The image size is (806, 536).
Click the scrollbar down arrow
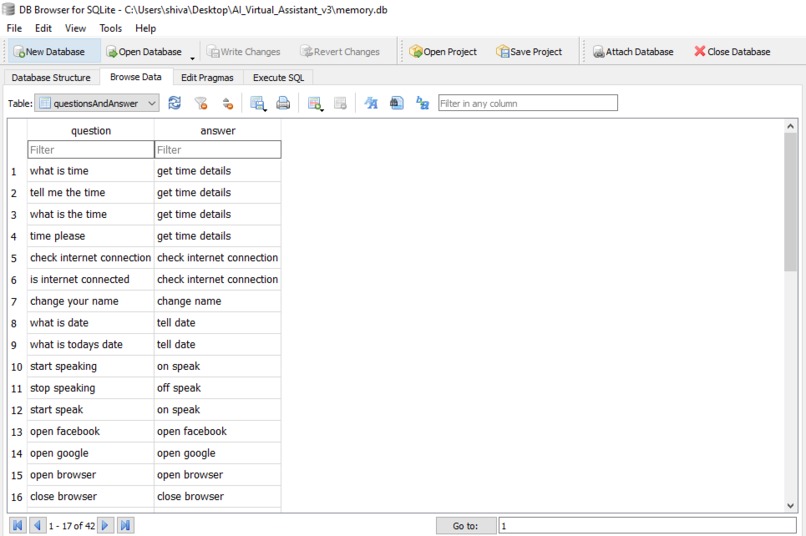click(x=790, y=506)
